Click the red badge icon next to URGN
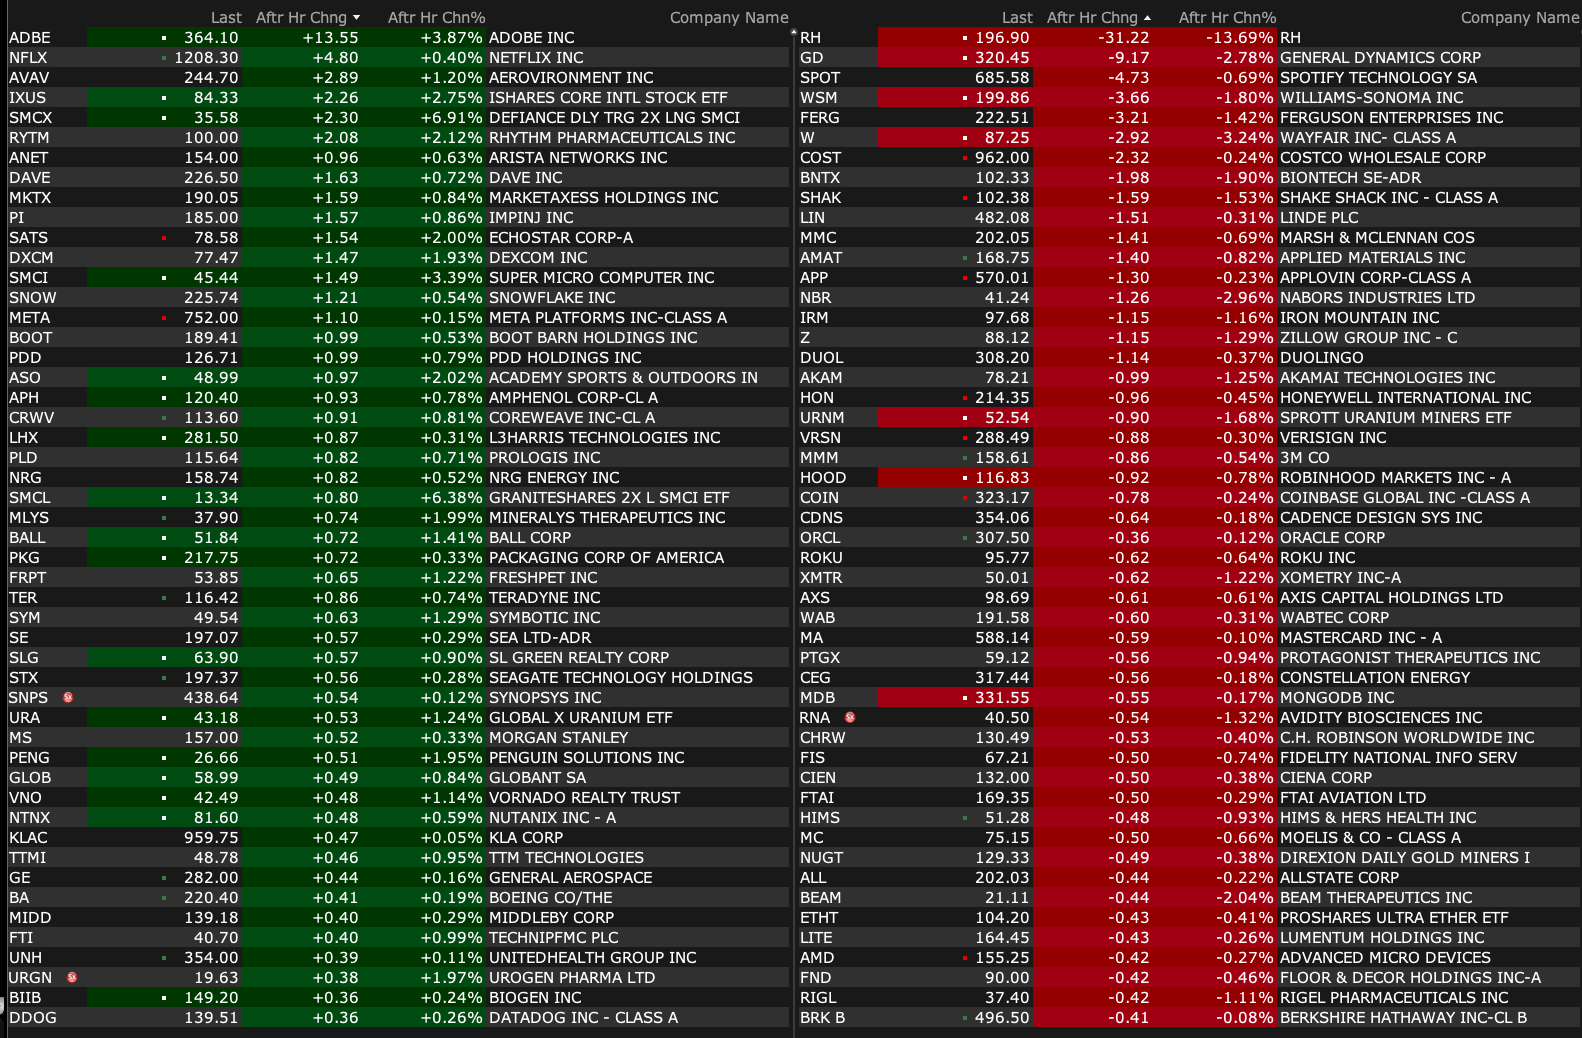Screen dimensions: 1582x1038 72,977
